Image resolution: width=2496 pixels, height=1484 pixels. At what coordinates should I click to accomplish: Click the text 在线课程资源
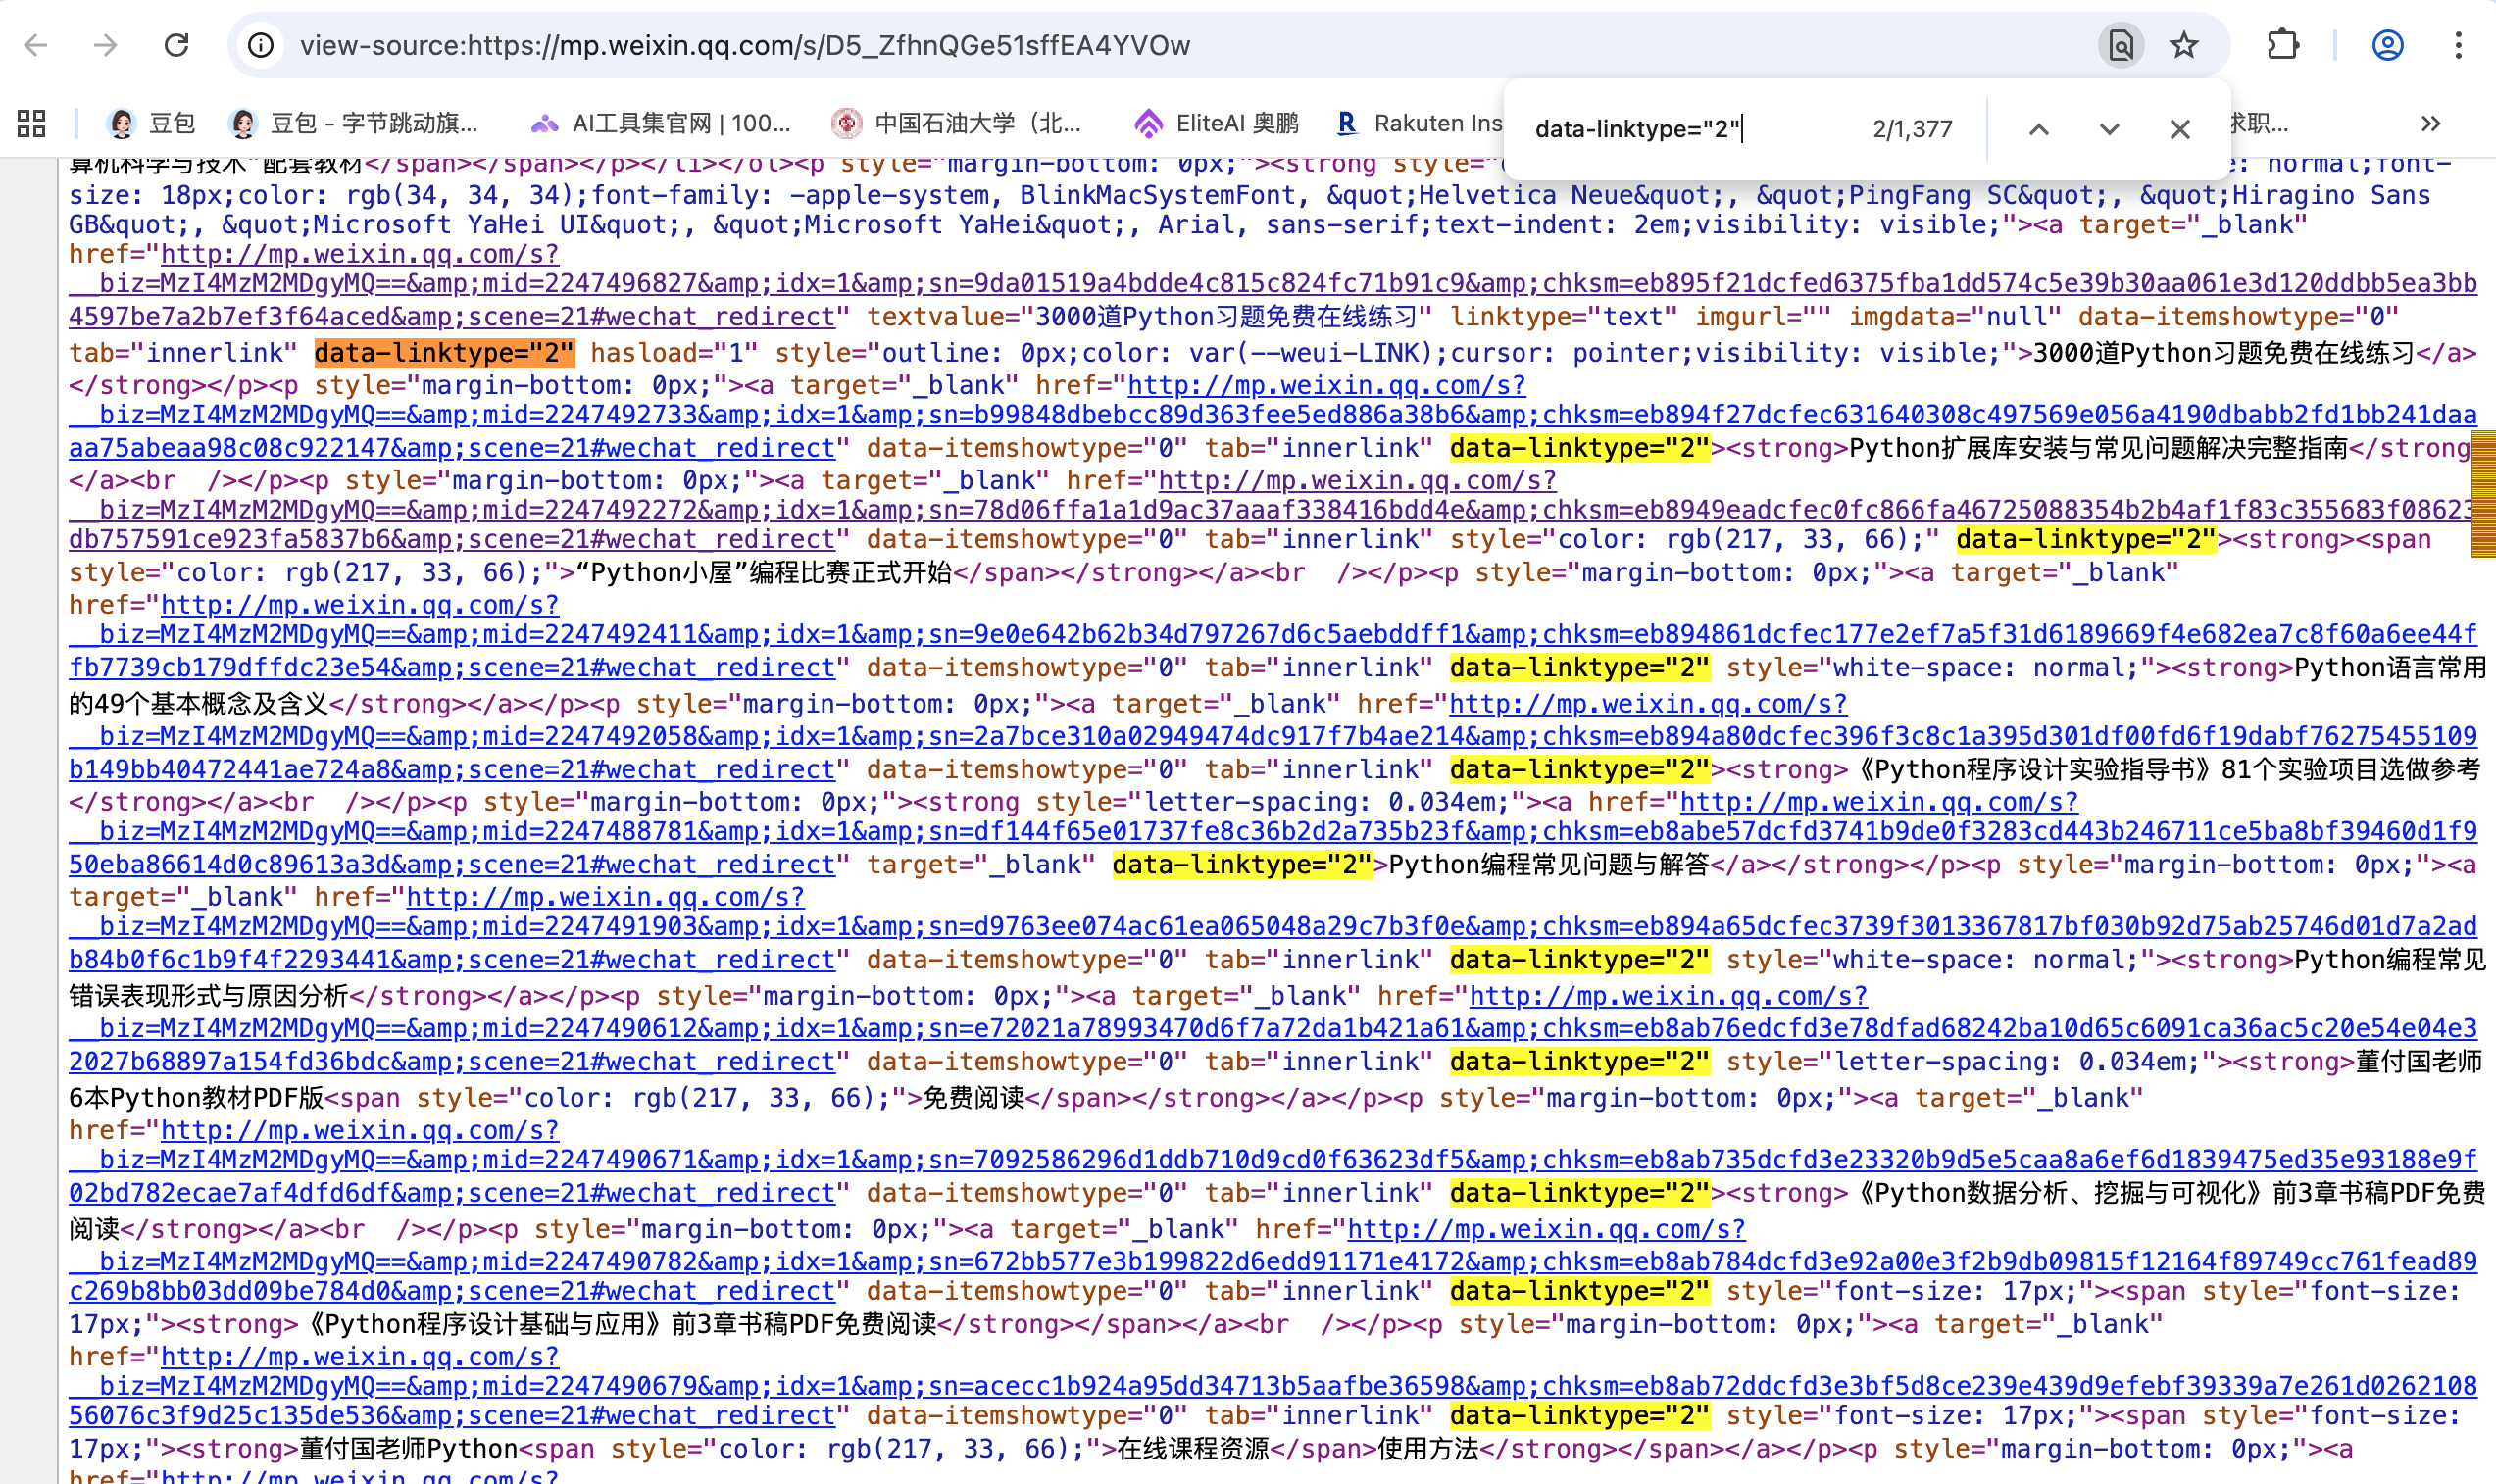tap(1193, 1449)
